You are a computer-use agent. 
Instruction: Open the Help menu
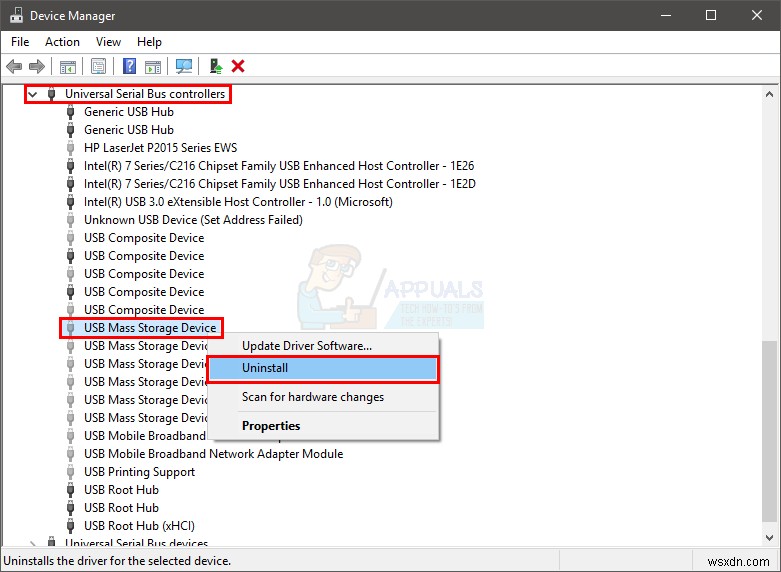[149, 42]
